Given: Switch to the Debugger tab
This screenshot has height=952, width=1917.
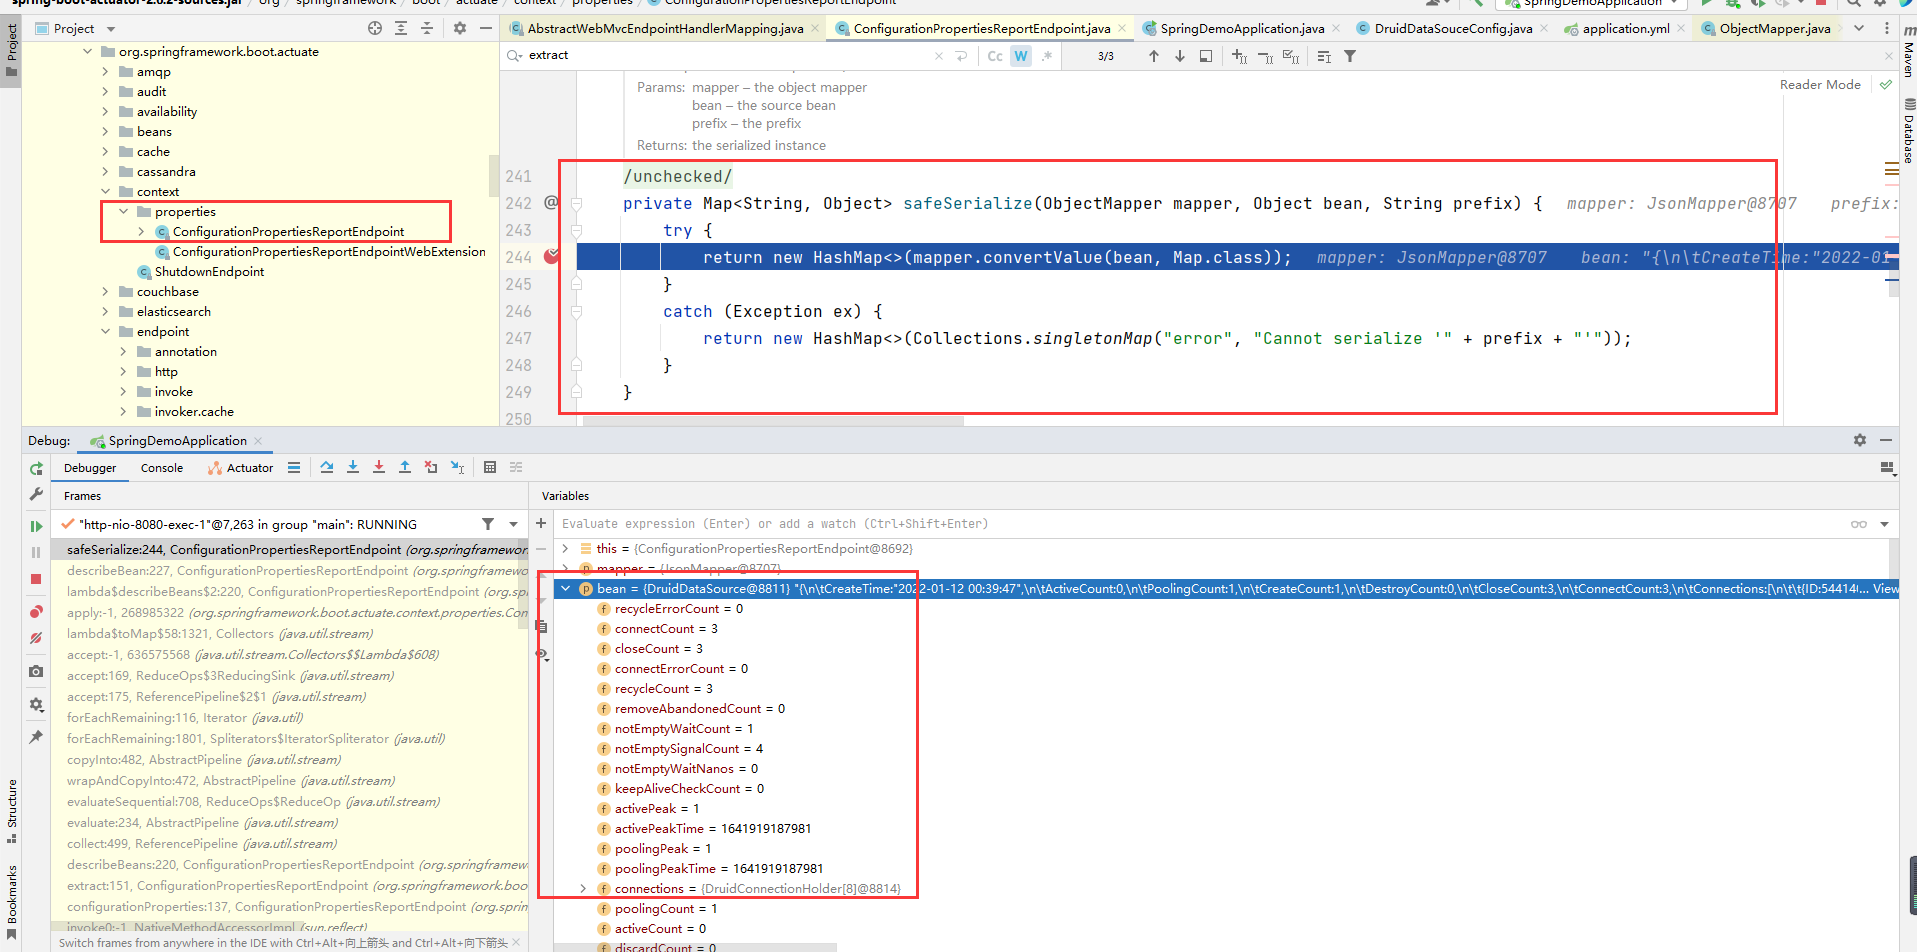Looking at the screenshot, I should 90,468.
